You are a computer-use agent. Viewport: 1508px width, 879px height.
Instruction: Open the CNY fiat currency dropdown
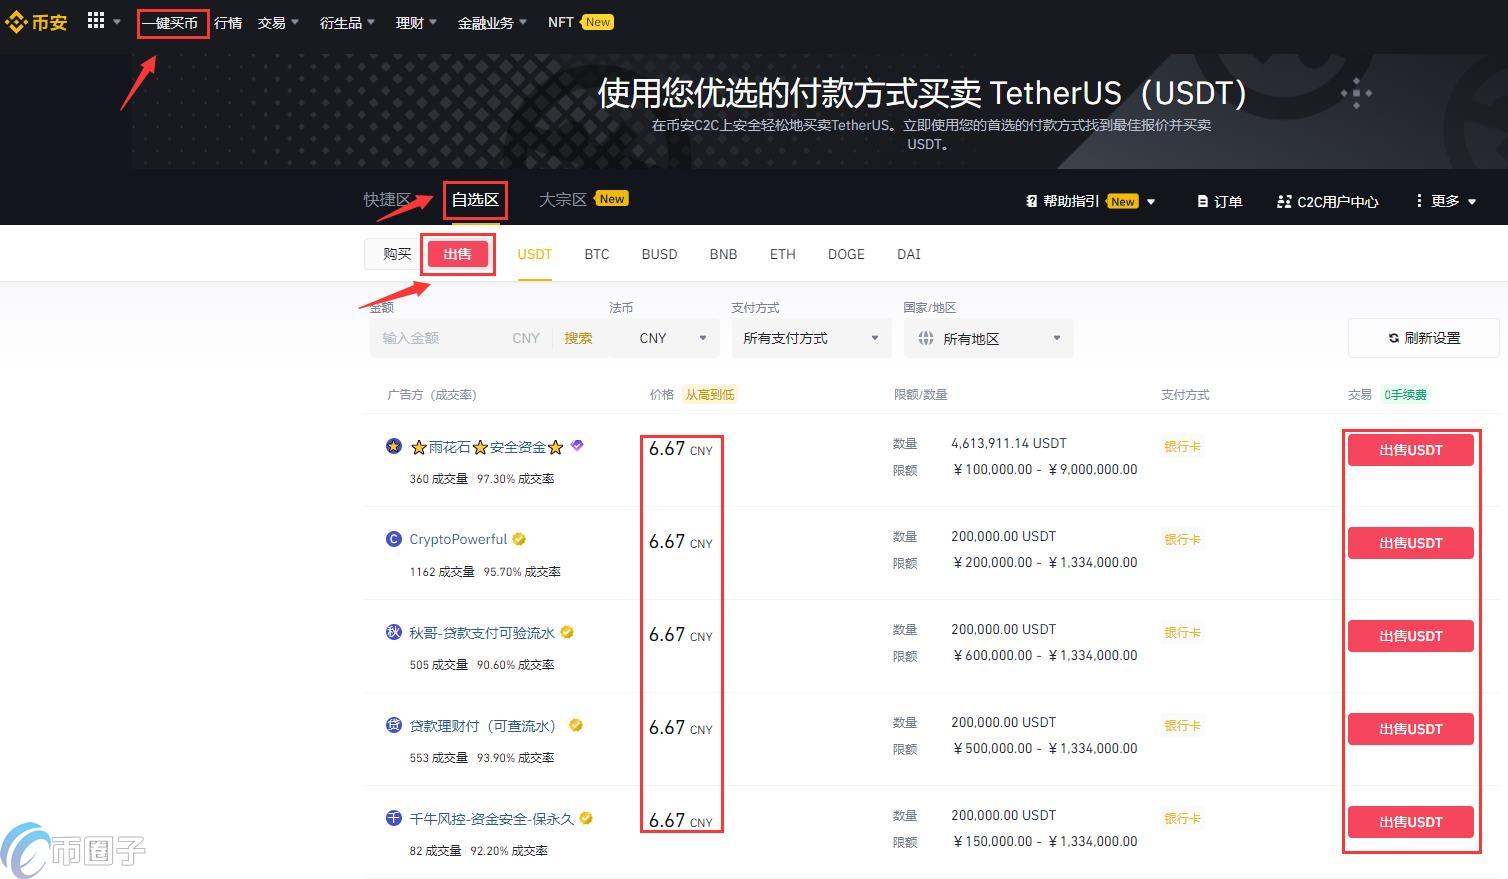point(672,338)
